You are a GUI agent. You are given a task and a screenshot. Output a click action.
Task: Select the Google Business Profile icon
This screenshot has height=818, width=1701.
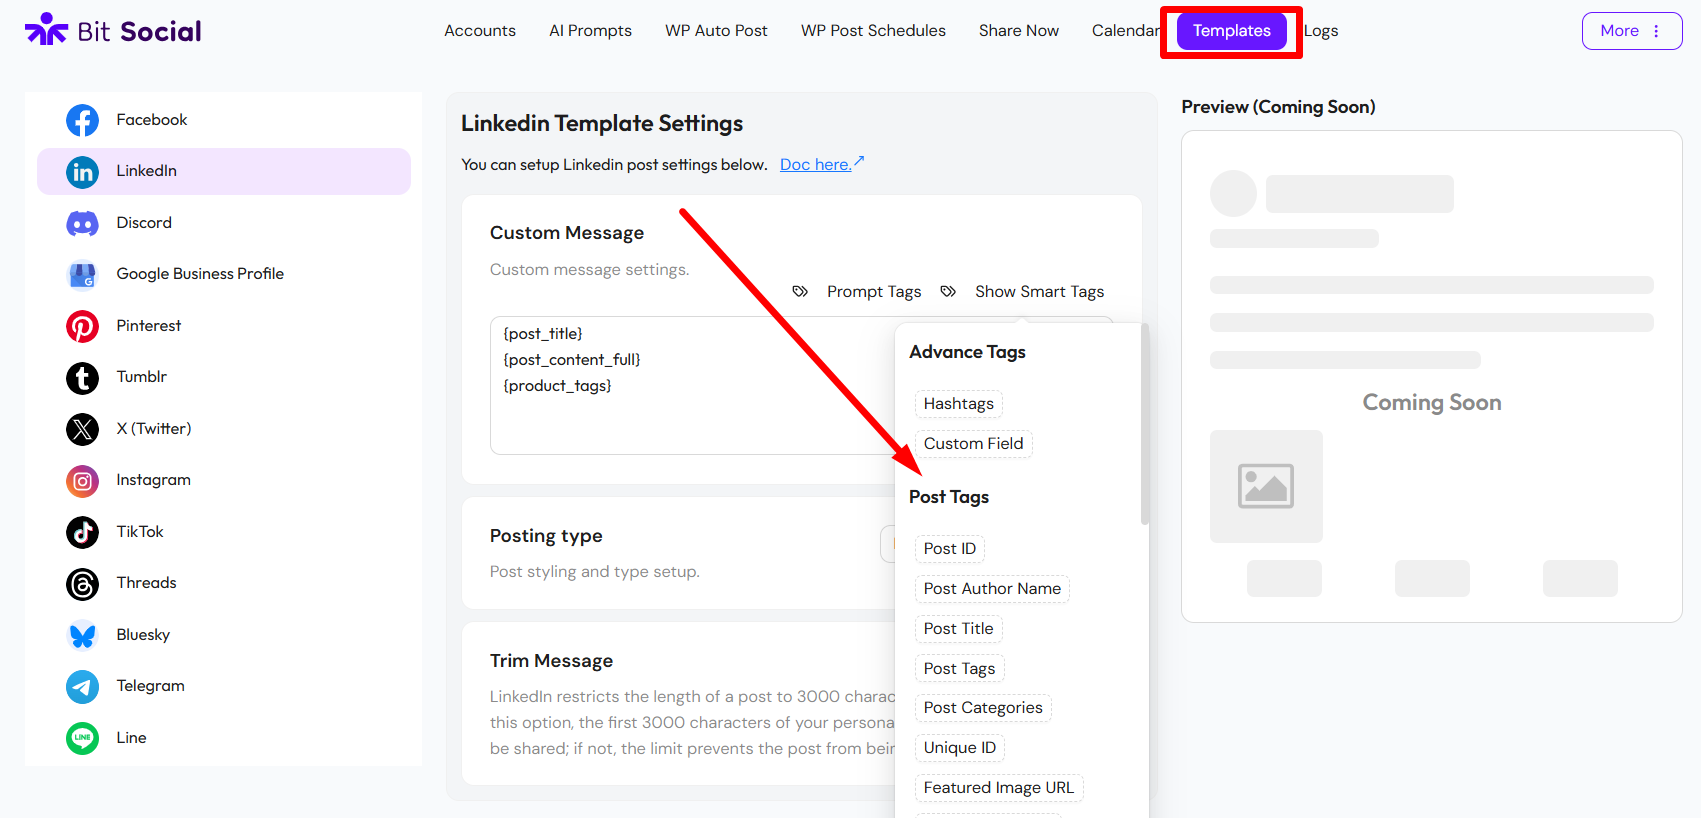(82, 274)
